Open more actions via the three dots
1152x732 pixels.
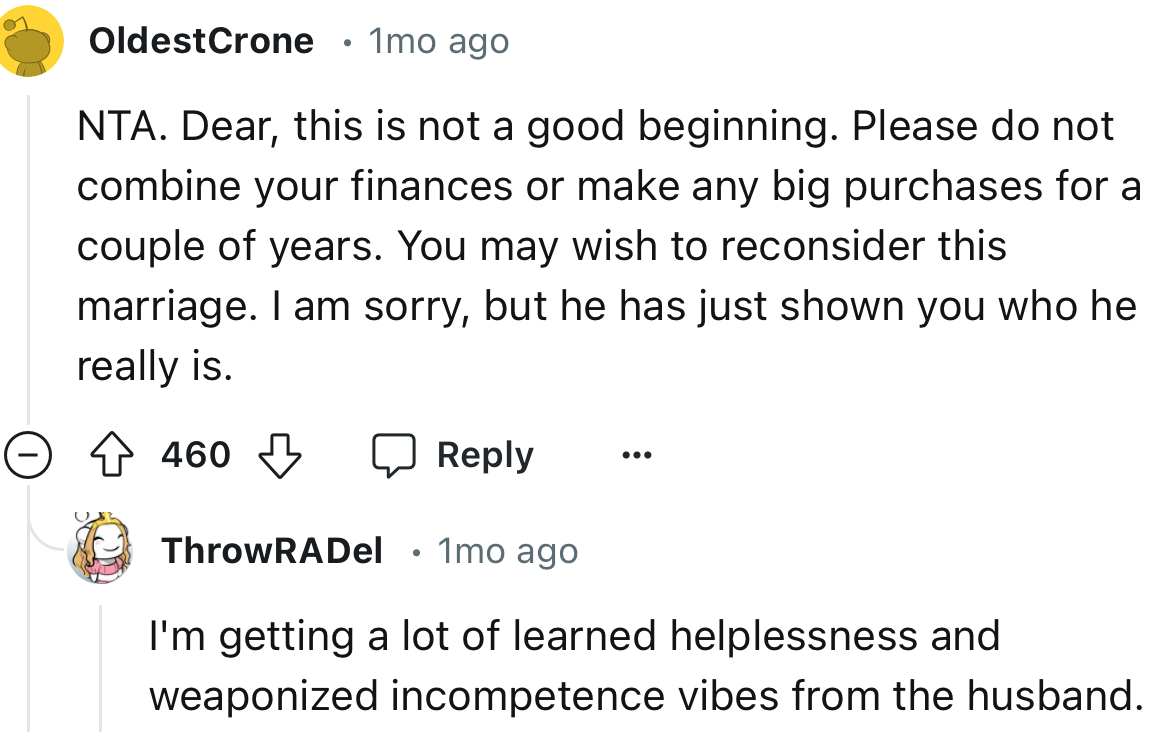637,454
